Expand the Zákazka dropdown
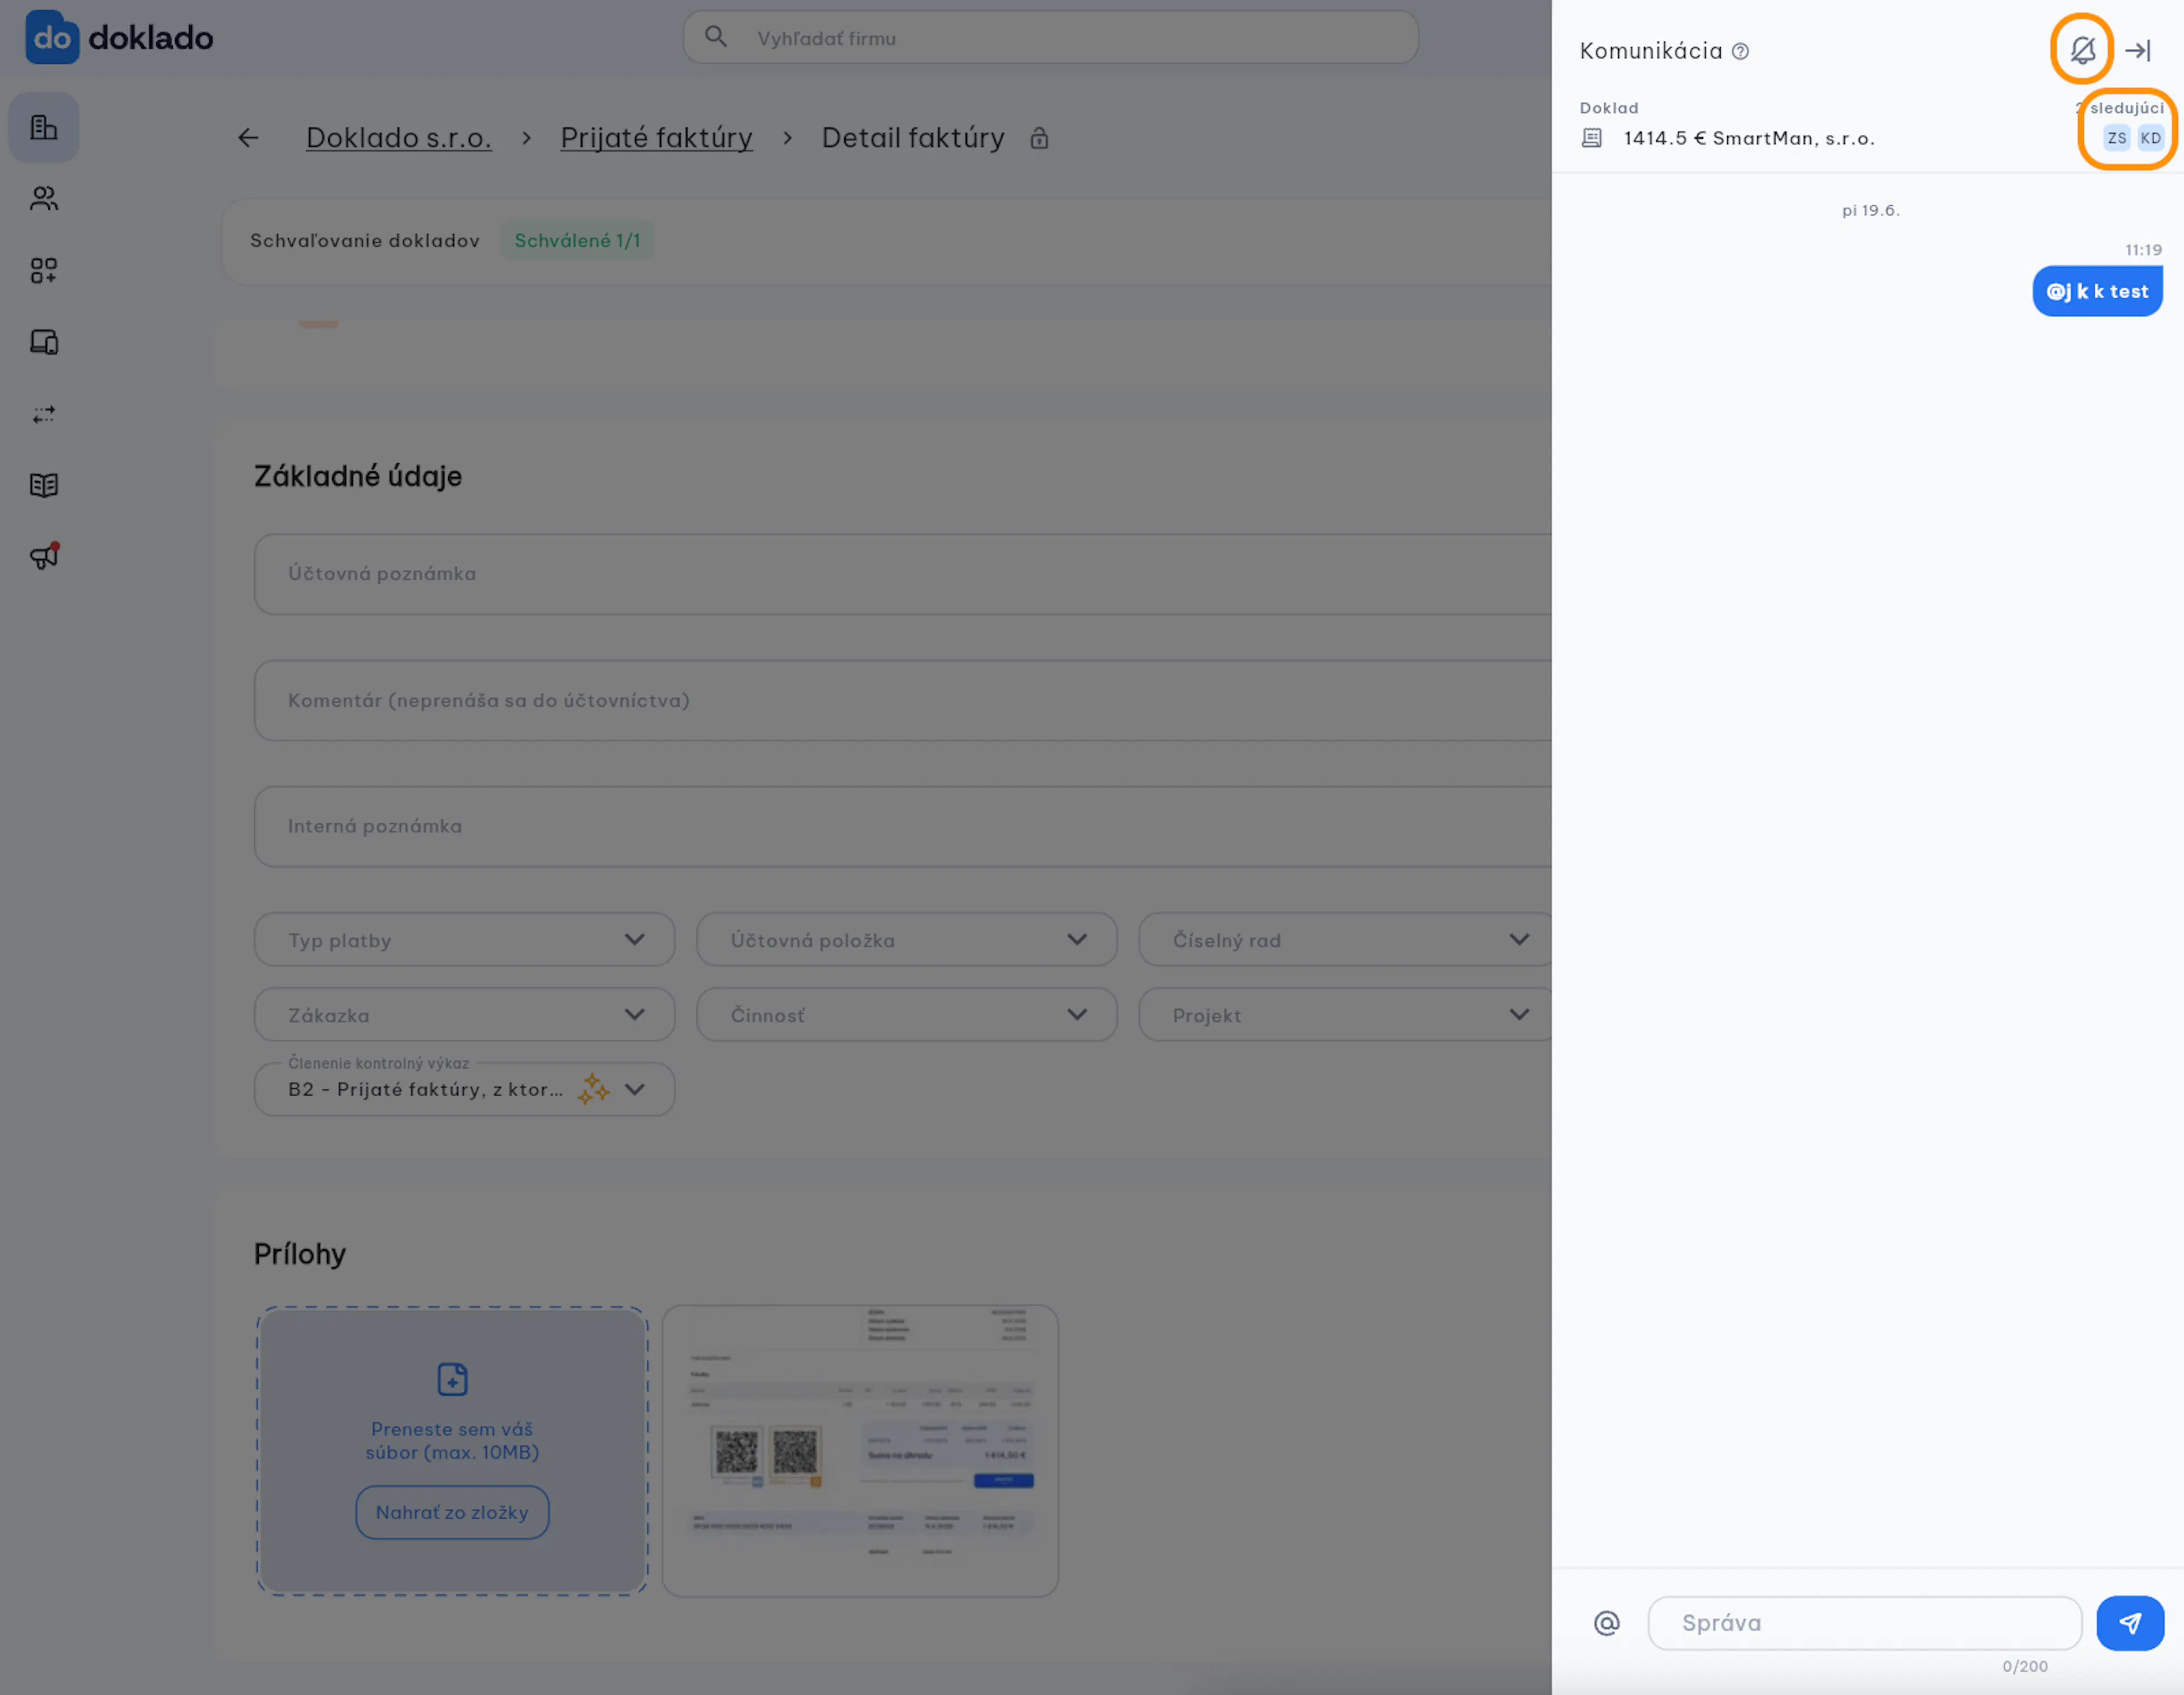Screen dimensions: 2184x1695 (465, 1015)
